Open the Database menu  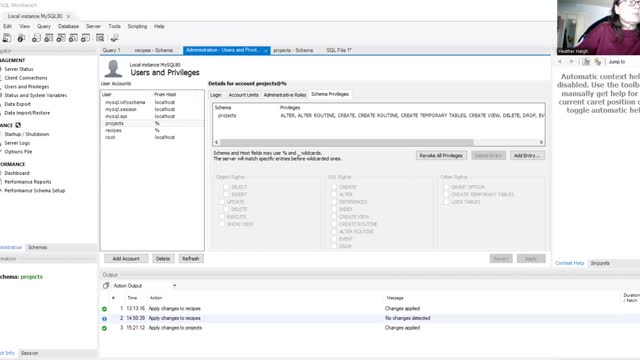[68, 26]
